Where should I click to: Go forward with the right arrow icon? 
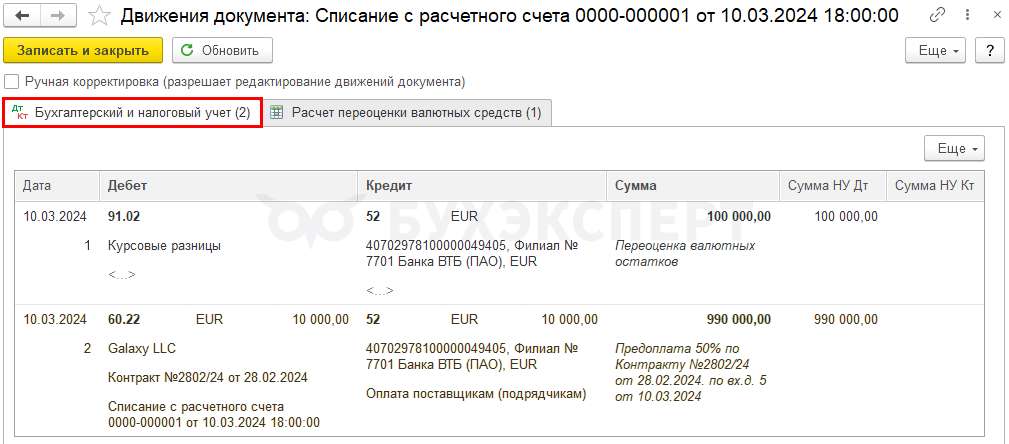tap(57, 15)
